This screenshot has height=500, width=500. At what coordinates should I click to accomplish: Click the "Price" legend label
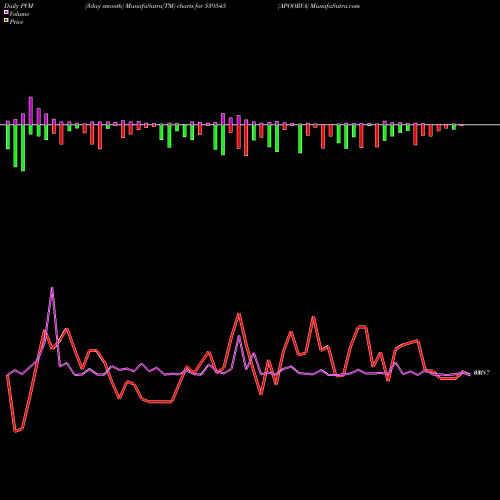tap(16, 22)
